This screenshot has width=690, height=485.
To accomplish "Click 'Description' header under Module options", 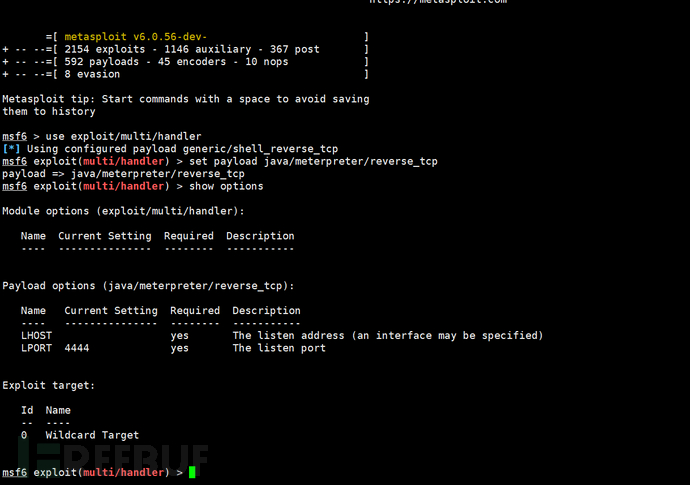I will [260, 236].
